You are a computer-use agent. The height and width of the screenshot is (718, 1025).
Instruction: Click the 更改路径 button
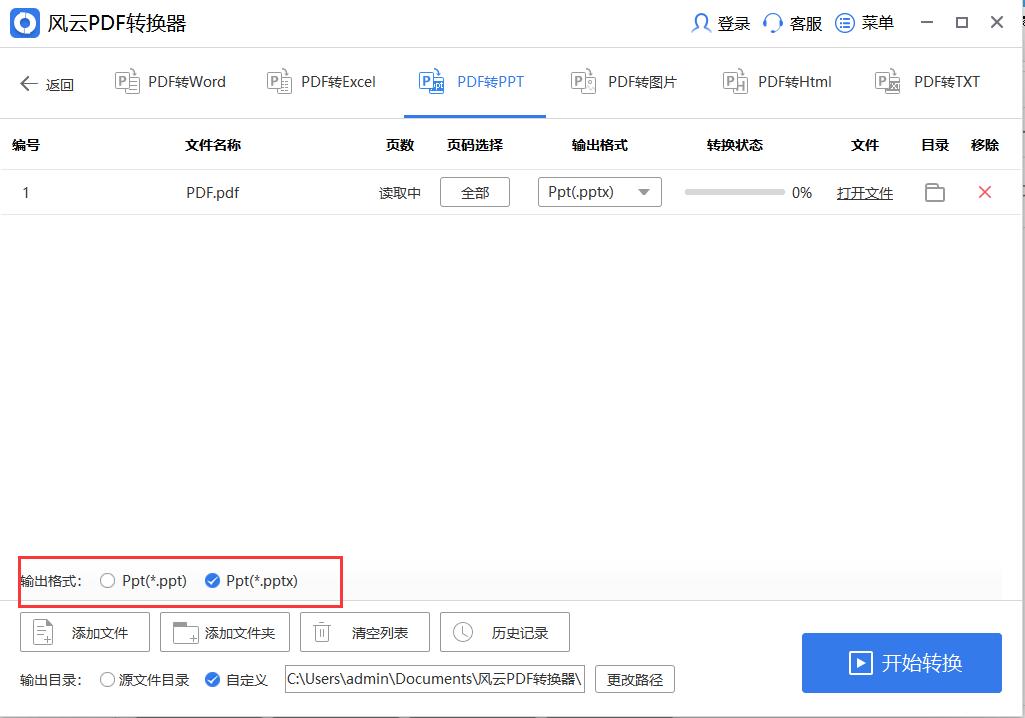pyautogui.click(x=635, y=679)
